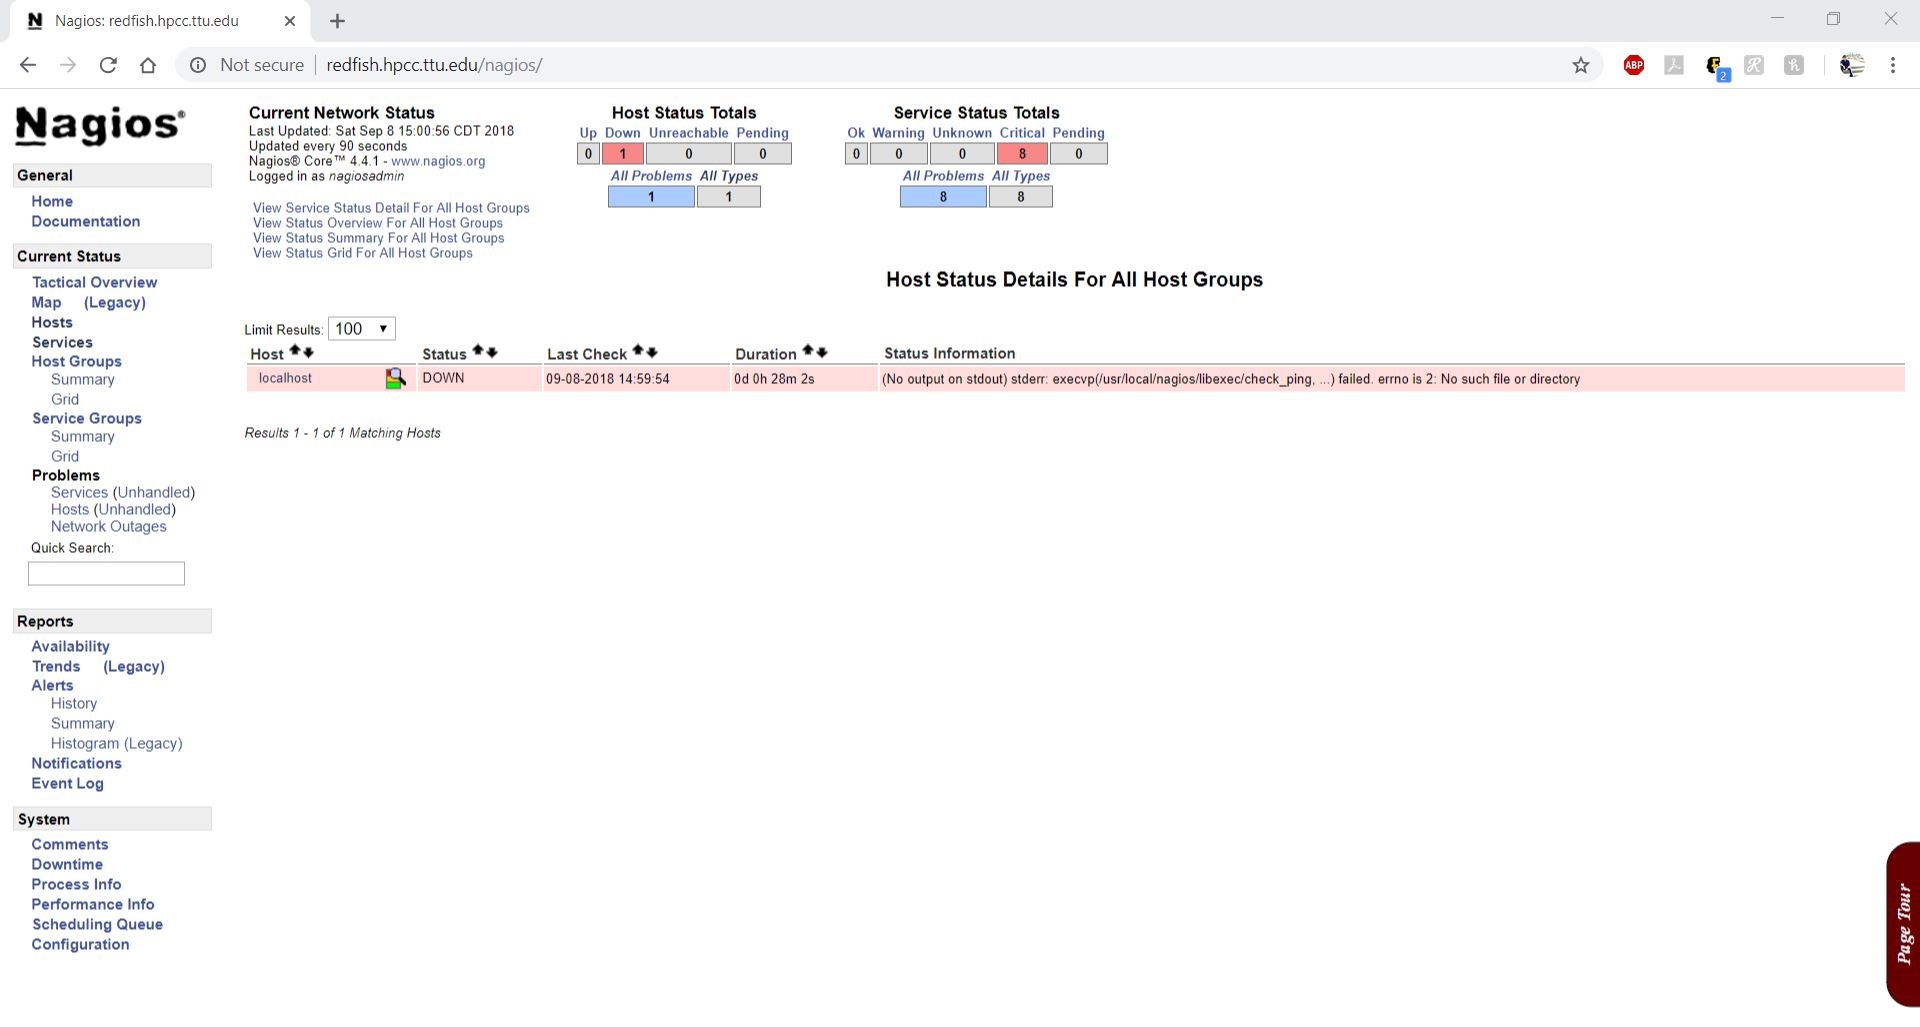1920x1027 pixels.
Task: Open Hosts in sidebar menu
Action: tap(52, 322)
